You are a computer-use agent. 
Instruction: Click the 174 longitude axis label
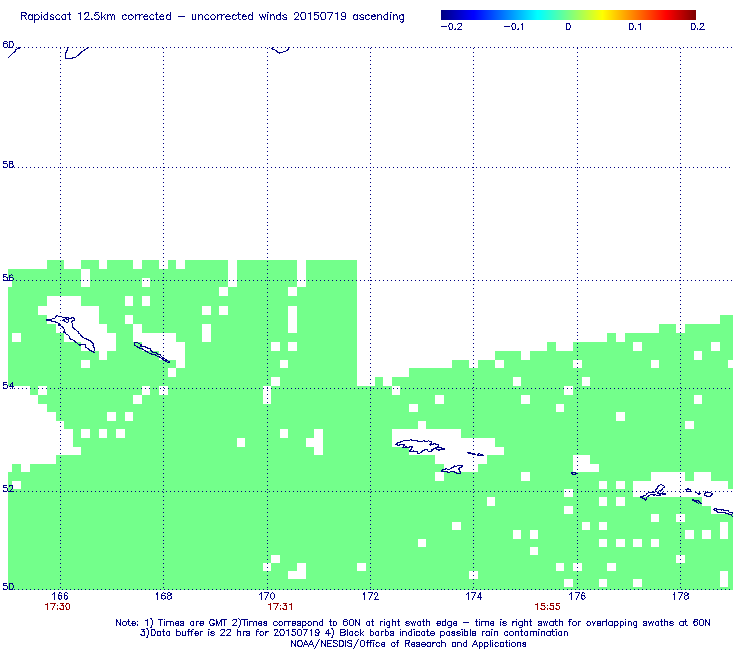[474, 596]
